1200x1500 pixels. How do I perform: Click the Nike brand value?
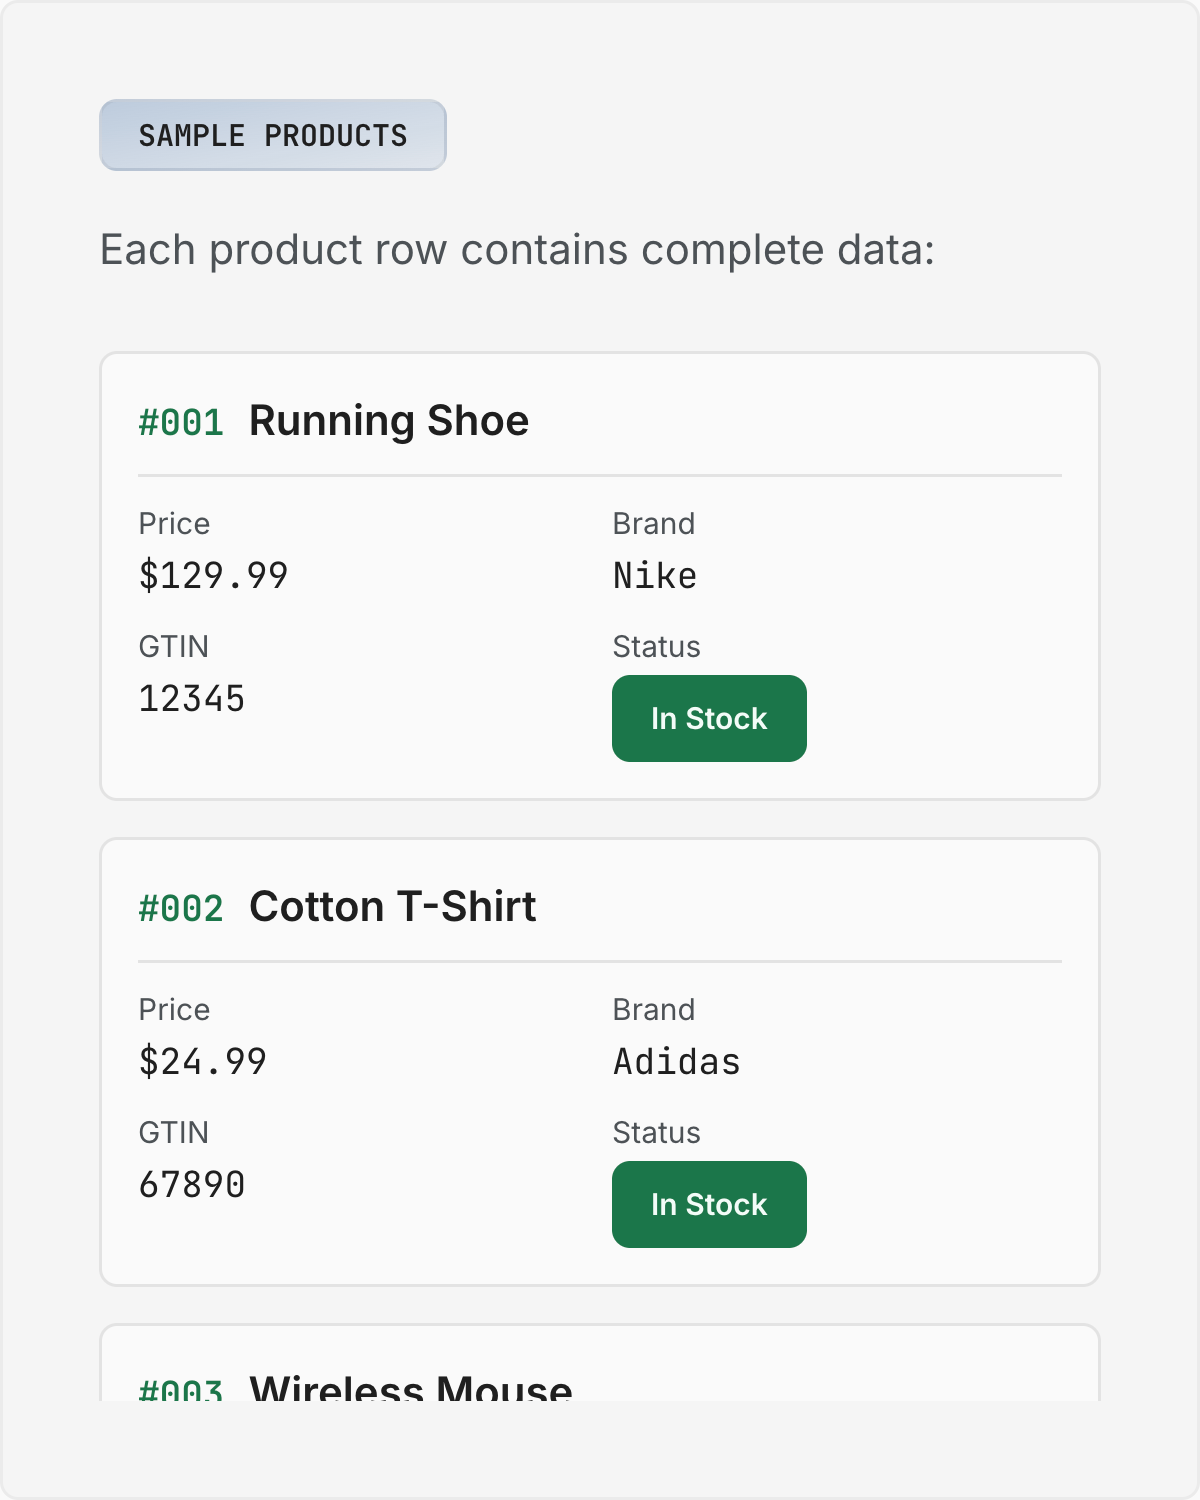(x=655, y=575)
